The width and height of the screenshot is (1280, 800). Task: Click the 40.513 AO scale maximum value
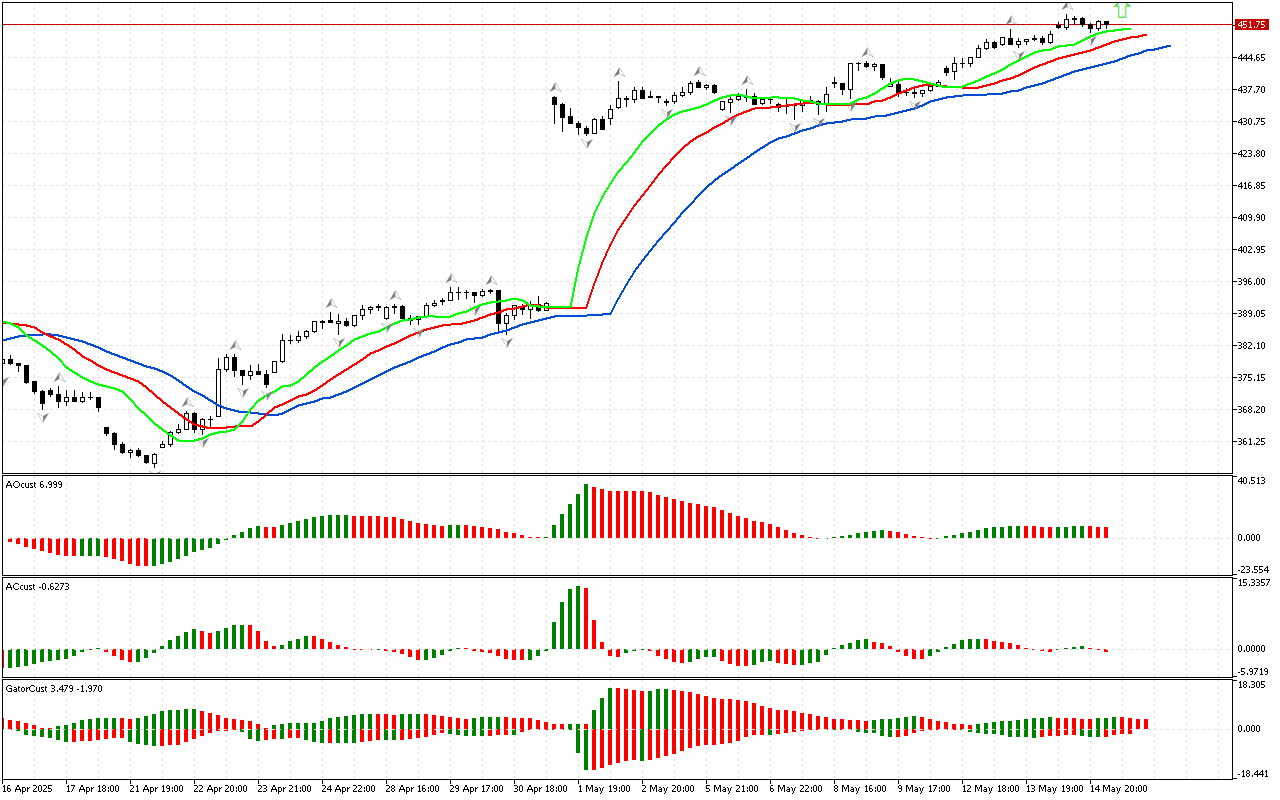pyautogui.click(x=1253, y=481)
